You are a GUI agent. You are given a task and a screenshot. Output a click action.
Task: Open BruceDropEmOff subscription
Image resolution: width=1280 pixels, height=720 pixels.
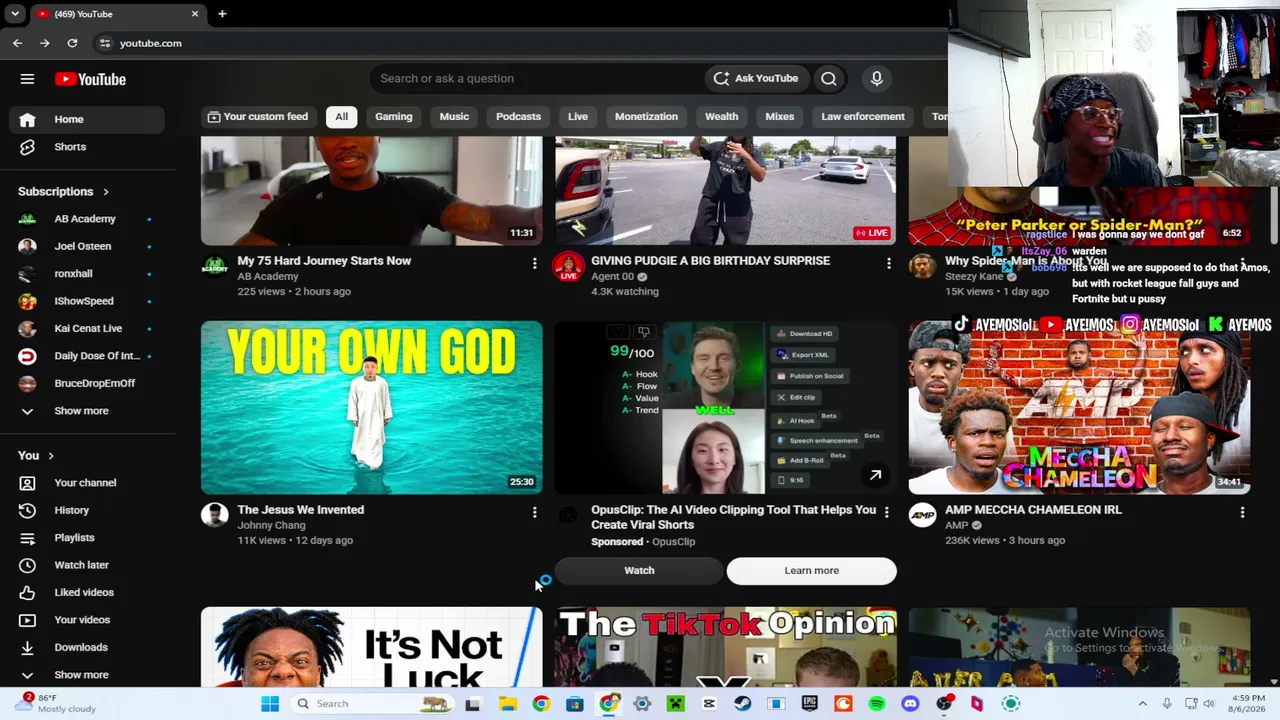tap(87, 383)
